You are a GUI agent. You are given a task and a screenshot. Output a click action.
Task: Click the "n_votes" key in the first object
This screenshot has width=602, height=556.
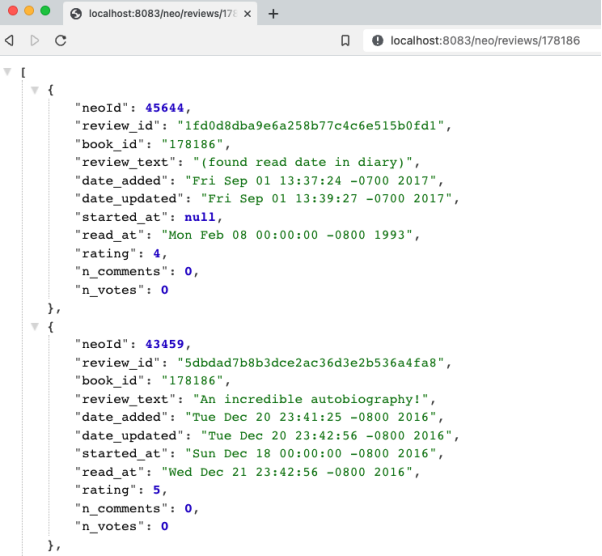[109, 290]
